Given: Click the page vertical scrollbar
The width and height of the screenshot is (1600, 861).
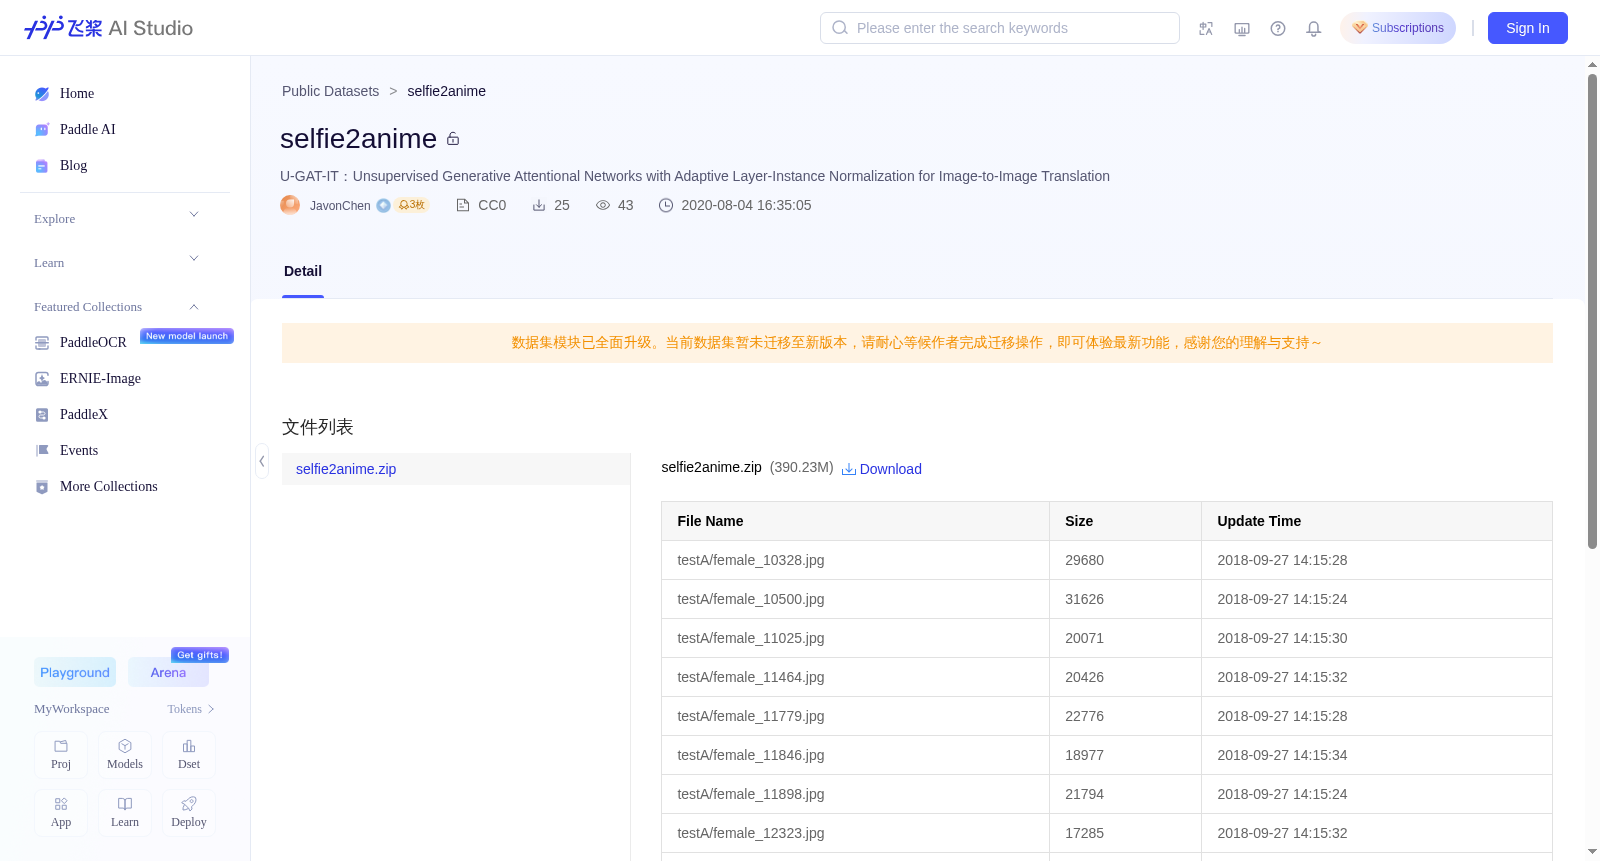Looking at the screenshot, I should click(x=1592, y=311).
